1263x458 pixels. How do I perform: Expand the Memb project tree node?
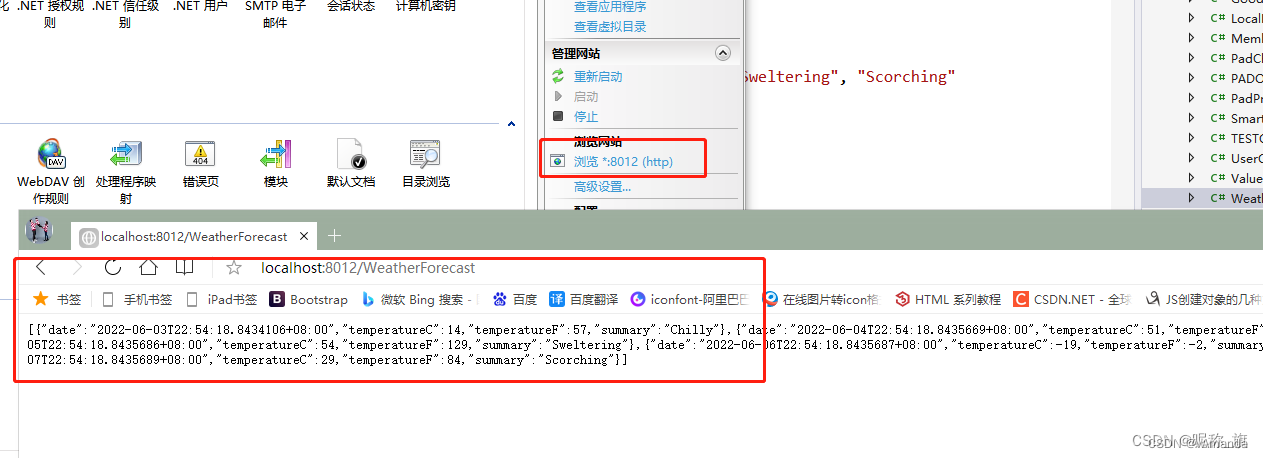tap(1191, 38)
